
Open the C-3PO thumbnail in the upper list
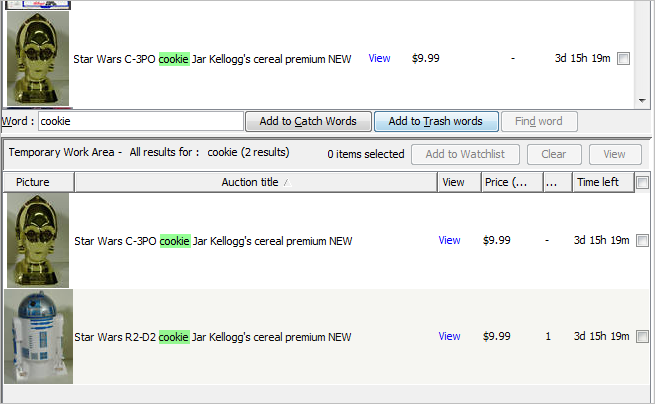pyautogui.click(x=38, y=58)
